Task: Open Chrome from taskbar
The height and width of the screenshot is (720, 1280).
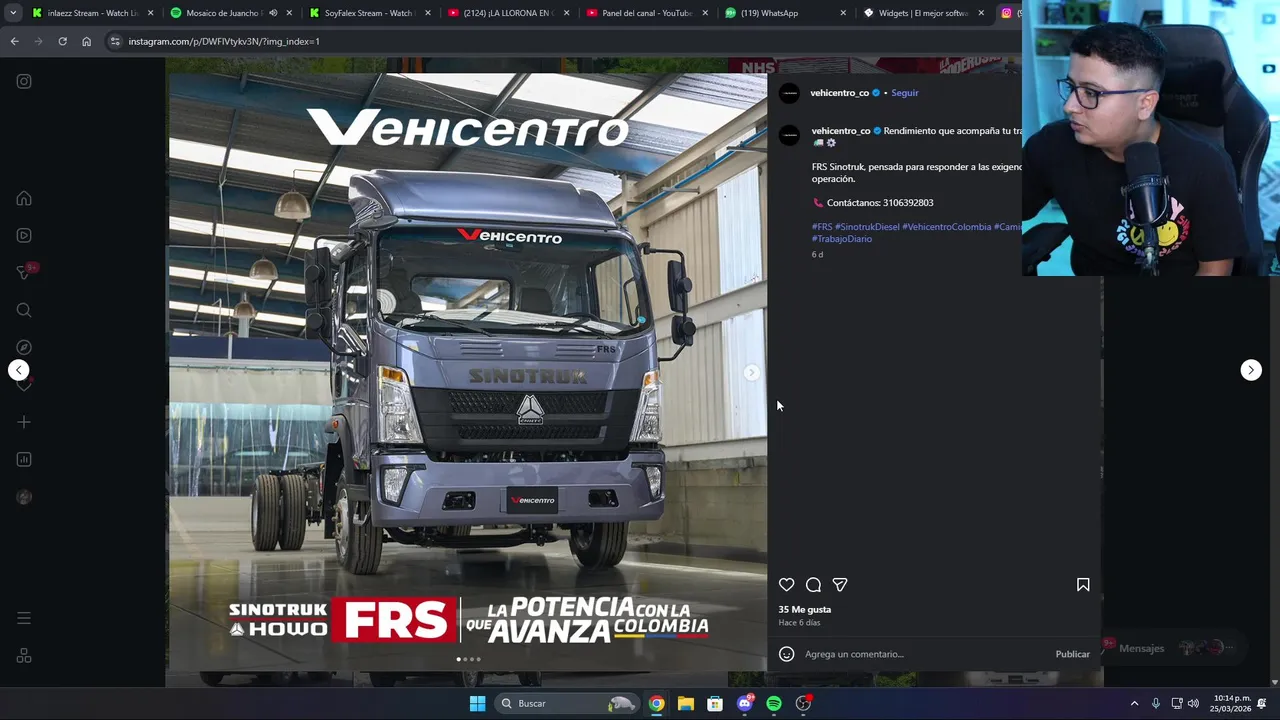Action: tap(656, 703)
